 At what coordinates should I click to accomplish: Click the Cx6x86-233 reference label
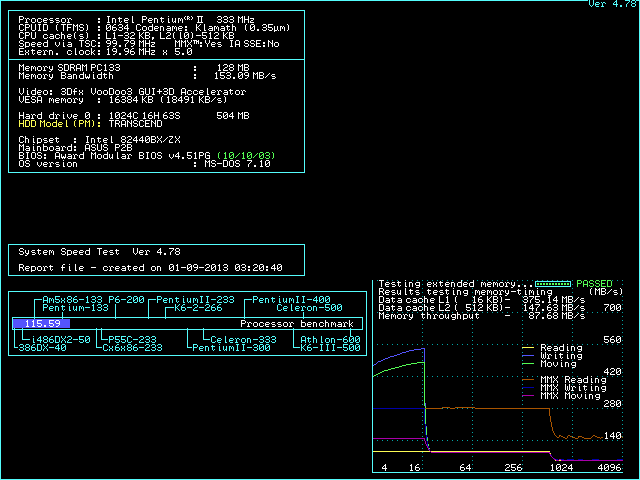[132, 348]
